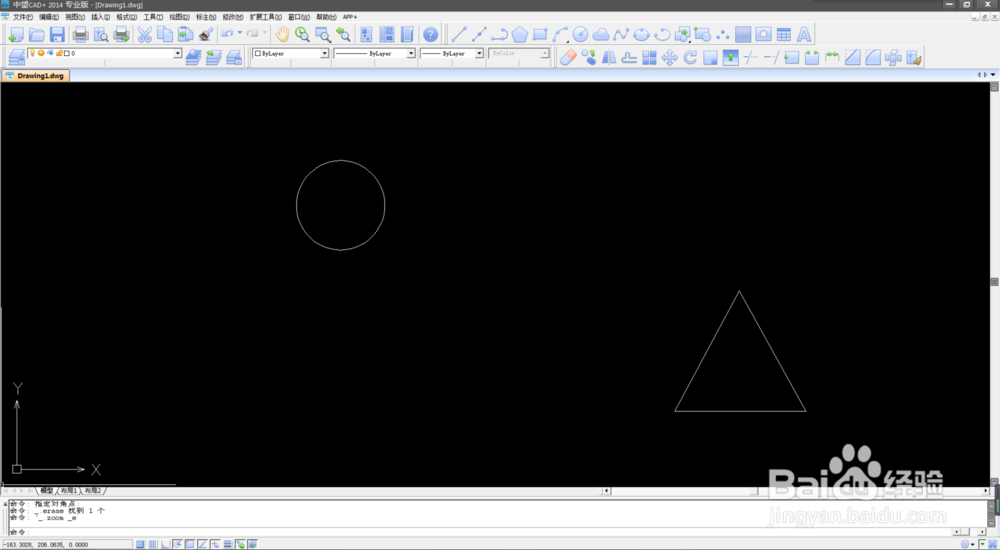The image size is (1000, 550).
Task: Select the Polygon tool
Action: pos(520,34)
